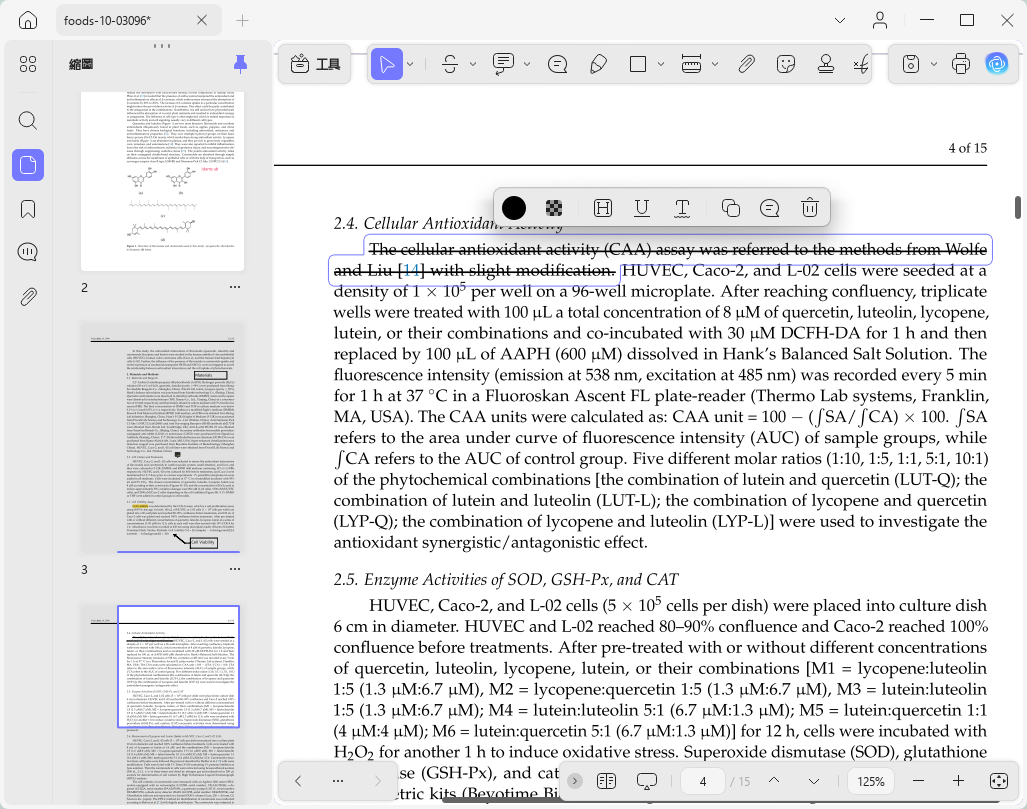Open a new tab with plus
1027x809 pixels.
coord(242,20)
